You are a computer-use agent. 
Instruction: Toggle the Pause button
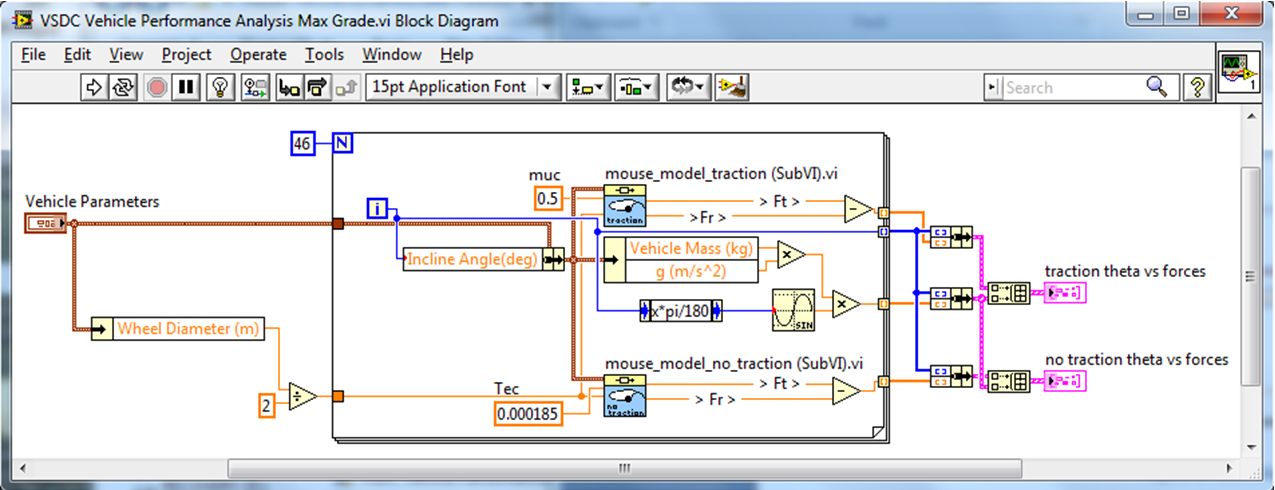click(186, 87)
